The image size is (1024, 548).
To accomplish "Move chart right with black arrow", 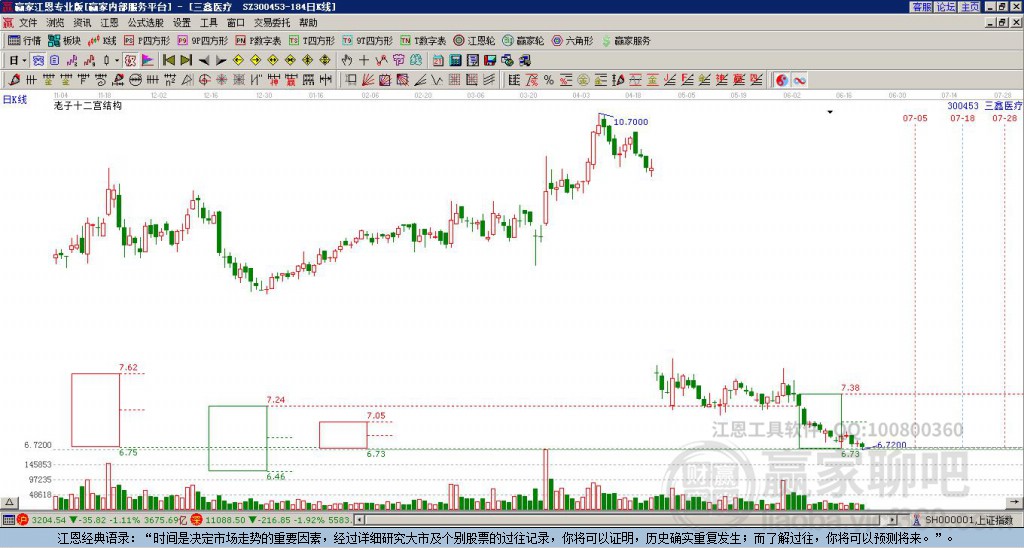I will pos(221,61).
